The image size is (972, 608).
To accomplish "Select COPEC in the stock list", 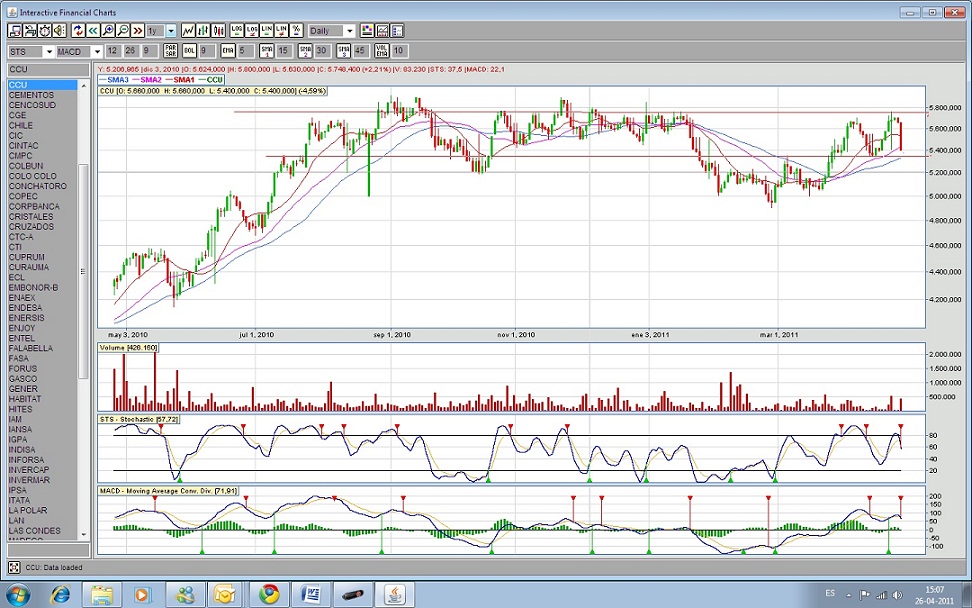I will [22, 196].
